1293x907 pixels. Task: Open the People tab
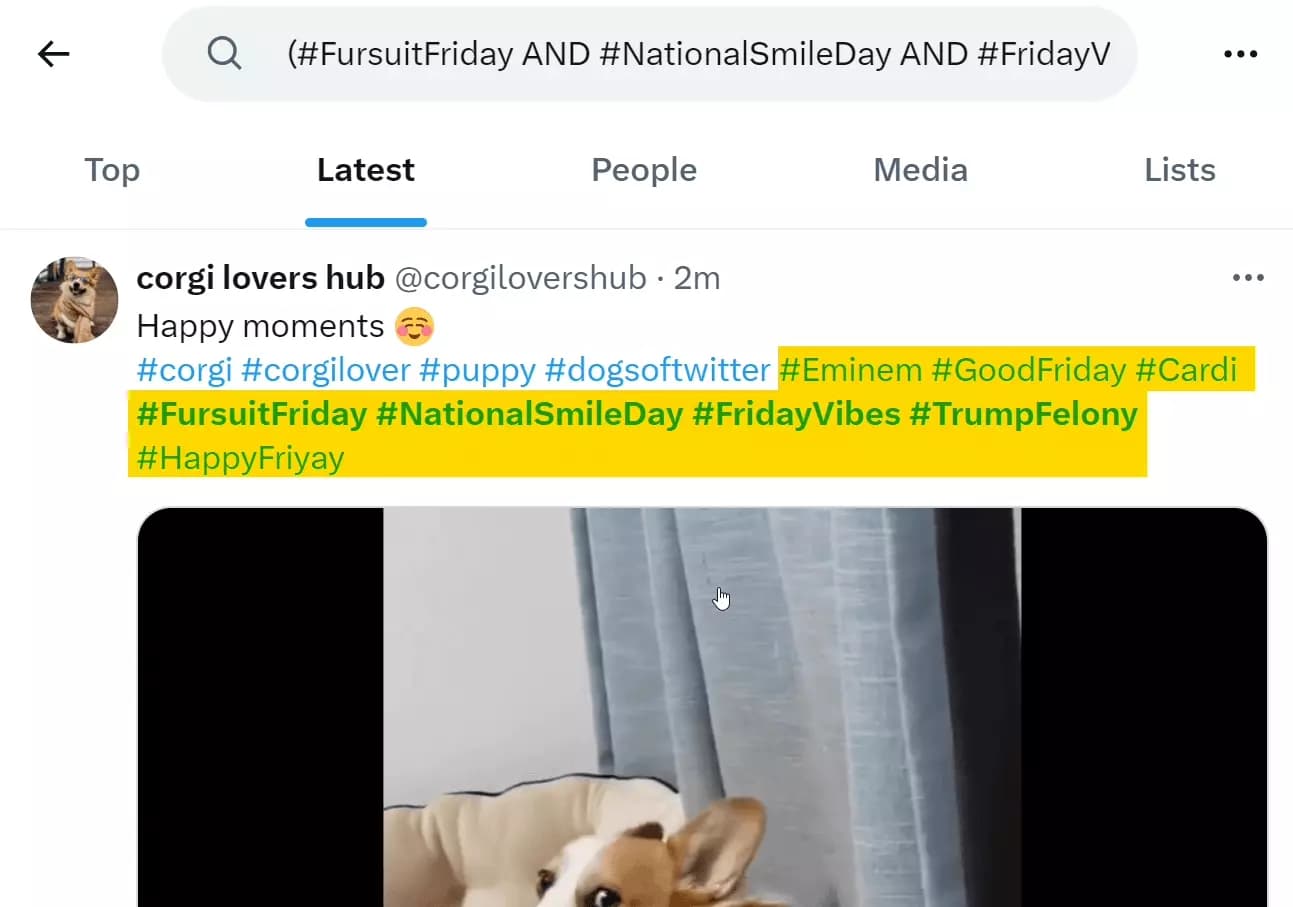coord(644,170)
